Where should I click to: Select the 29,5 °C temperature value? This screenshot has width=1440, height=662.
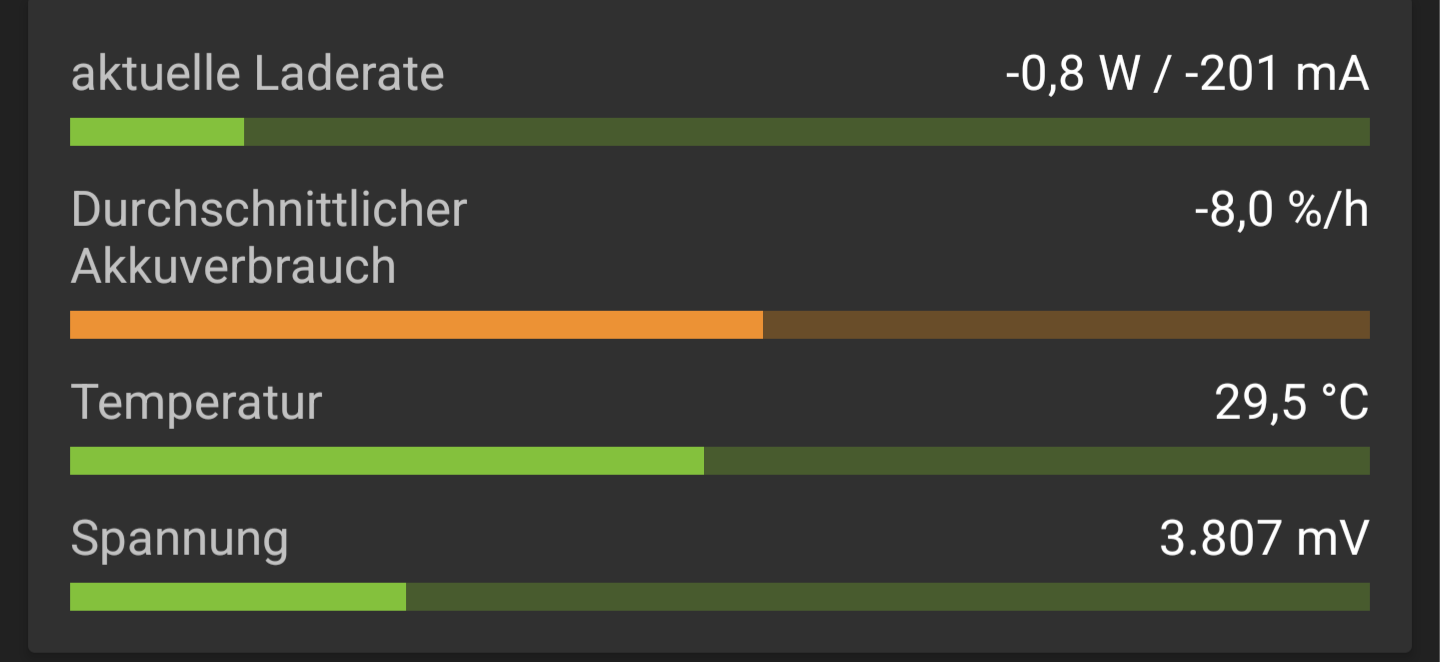[x=1291, y=403]
